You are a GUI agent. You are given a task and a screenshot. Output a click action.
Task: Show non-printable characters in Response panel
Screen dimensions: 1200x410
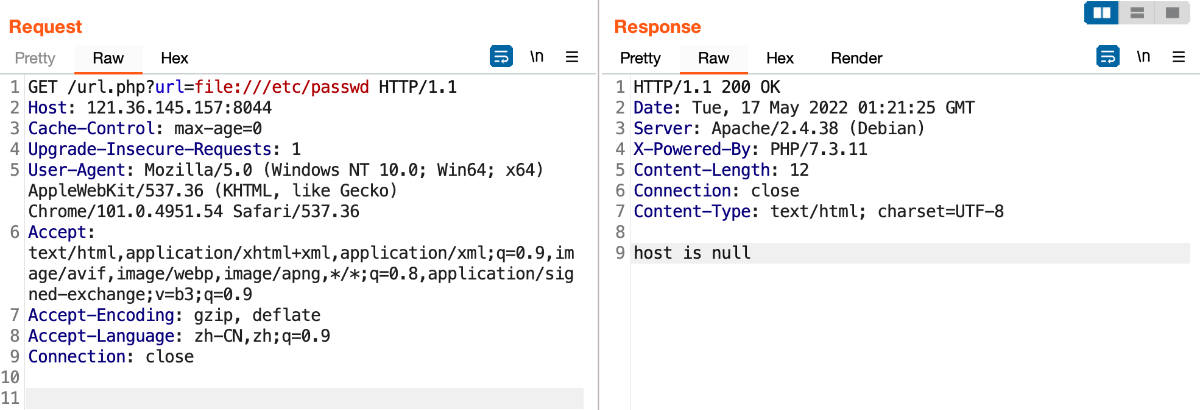[1143, 57]
